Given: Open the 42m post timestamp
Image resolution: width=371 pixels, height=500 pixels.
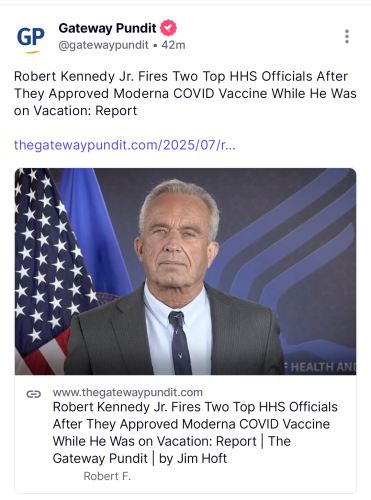Looking at the screenshot, I should point(173,45).
